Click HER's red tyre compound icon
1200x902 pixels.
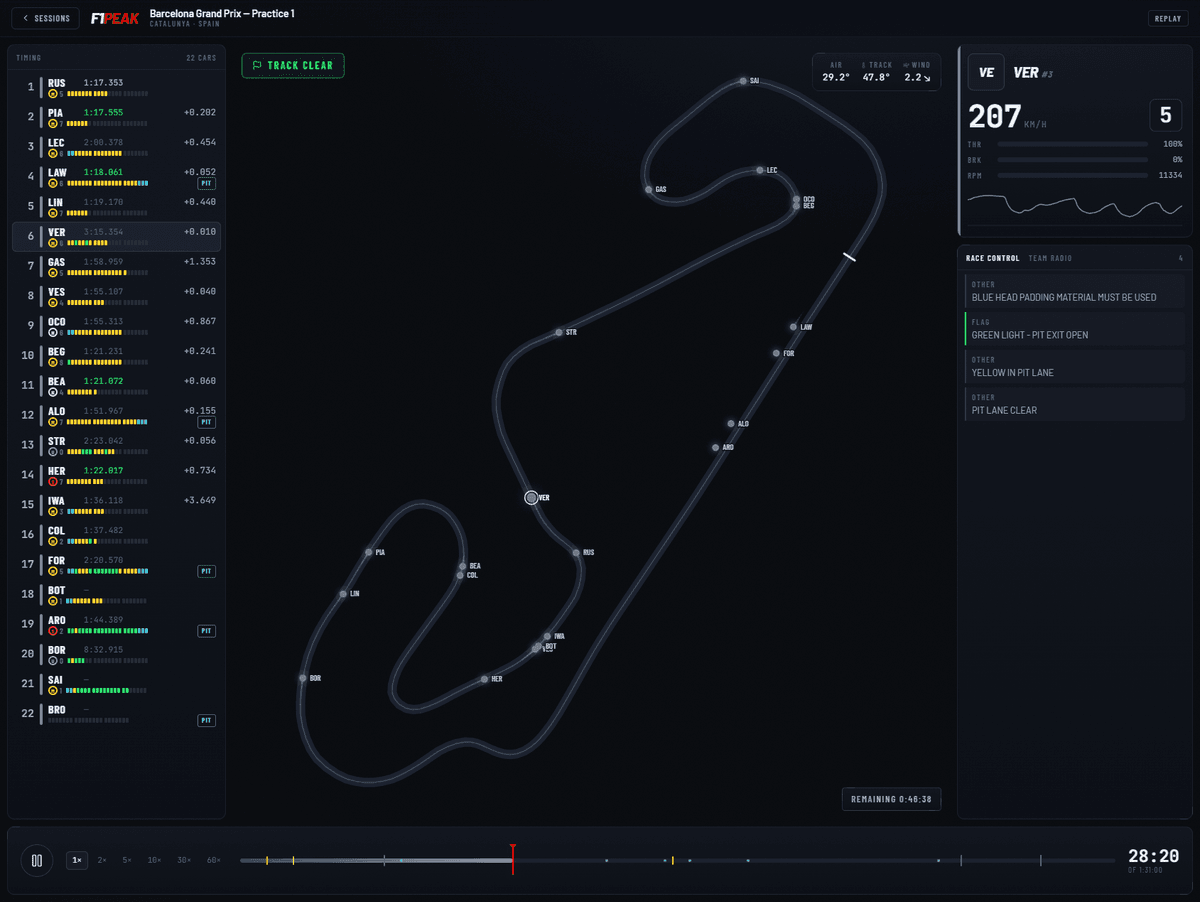(x=52, y=482)
